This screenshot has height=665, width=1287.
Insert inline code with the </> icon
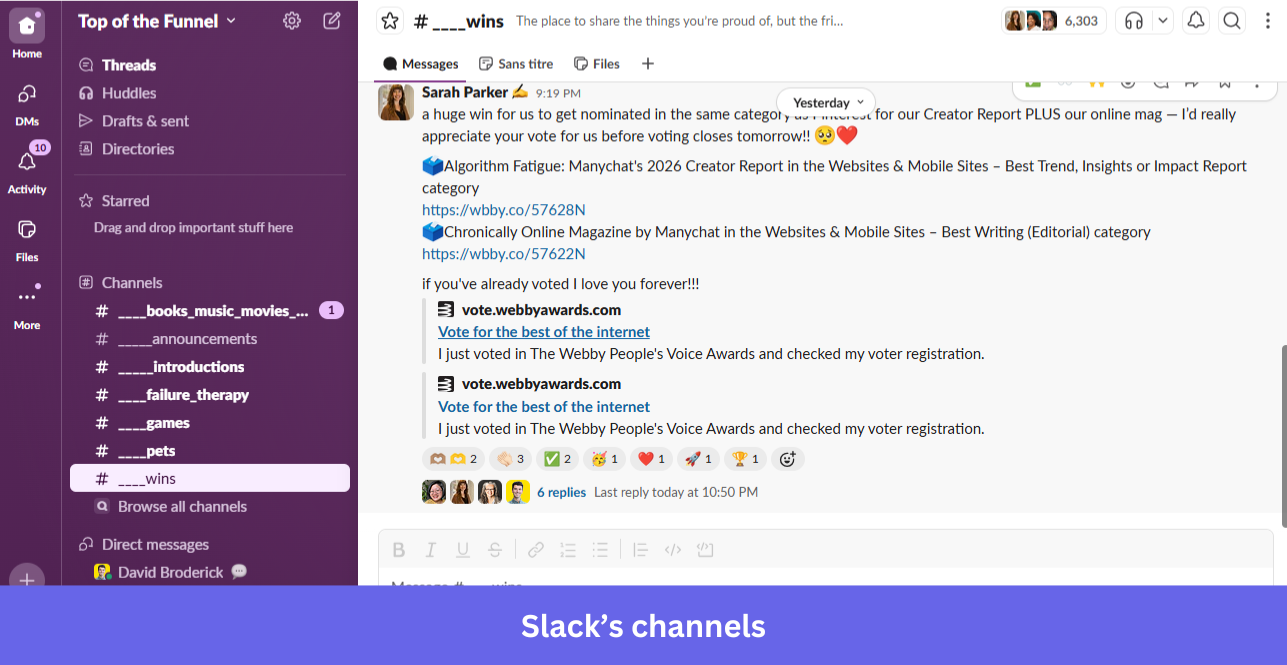coord(673,549)
